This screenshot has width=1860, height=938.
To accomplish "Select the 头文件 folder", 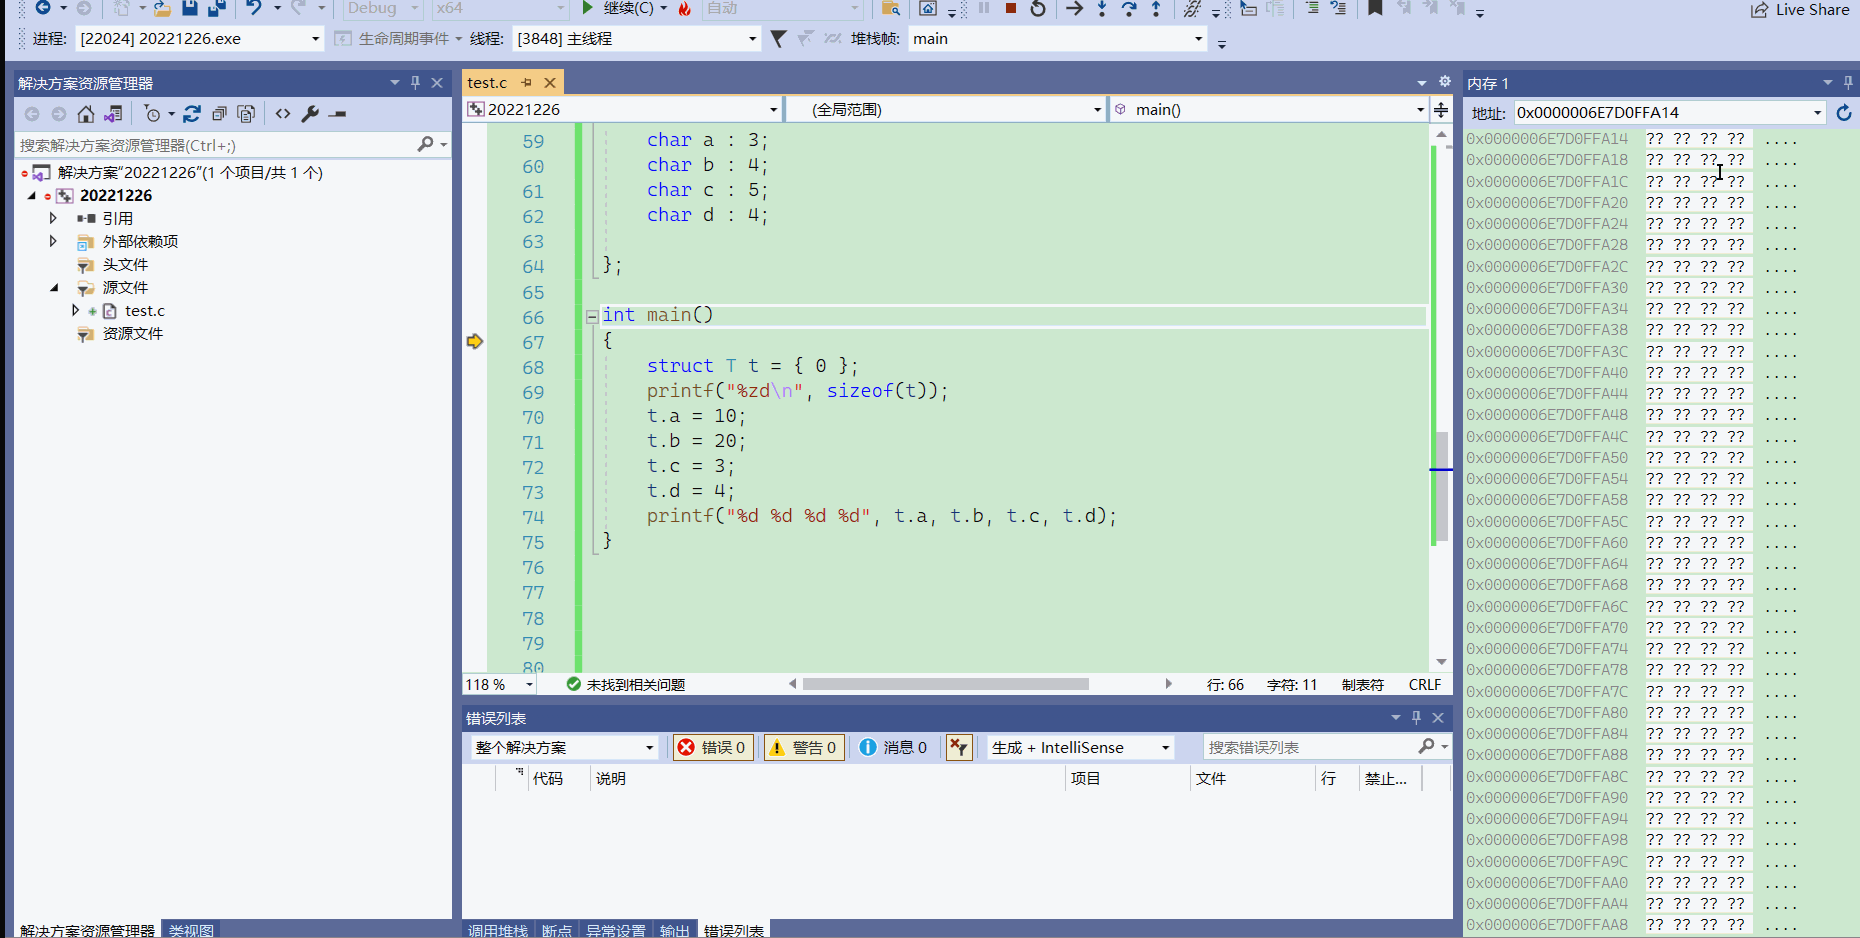I will pos(125,265).
